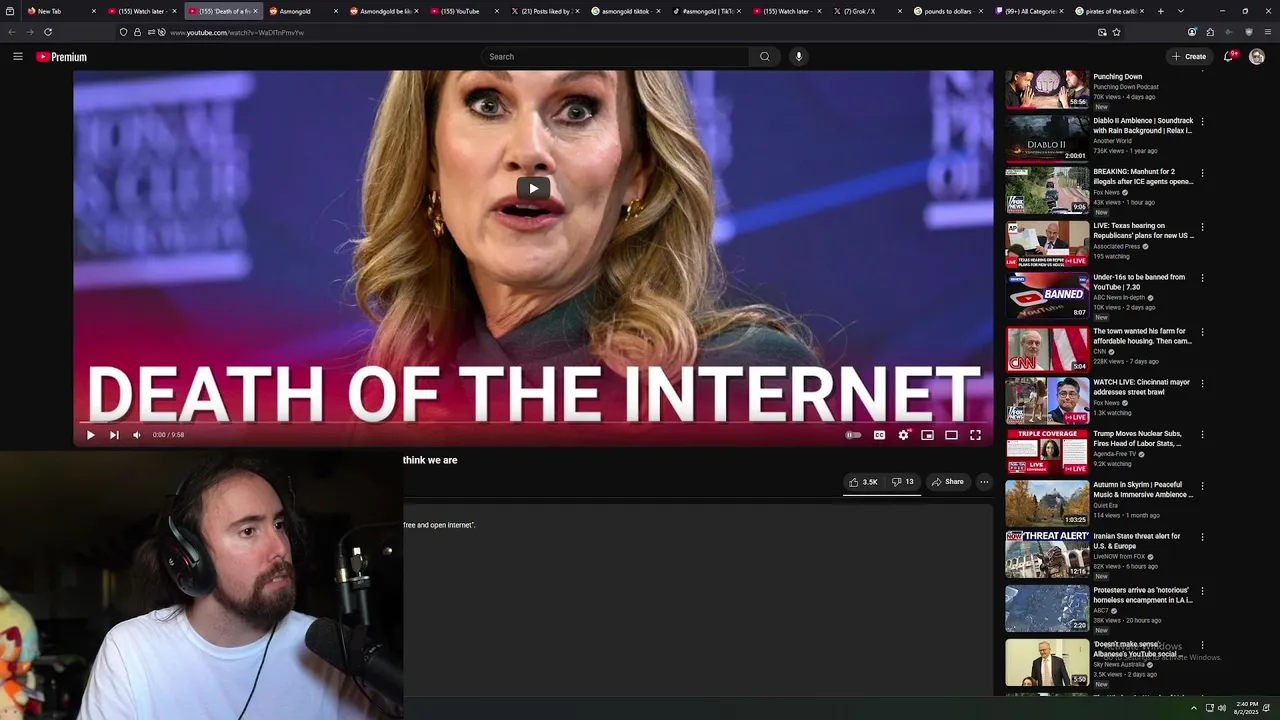
Task: Open 'Ambient Music in Skyrim' video title
Action: click(x=1143, y=490)
